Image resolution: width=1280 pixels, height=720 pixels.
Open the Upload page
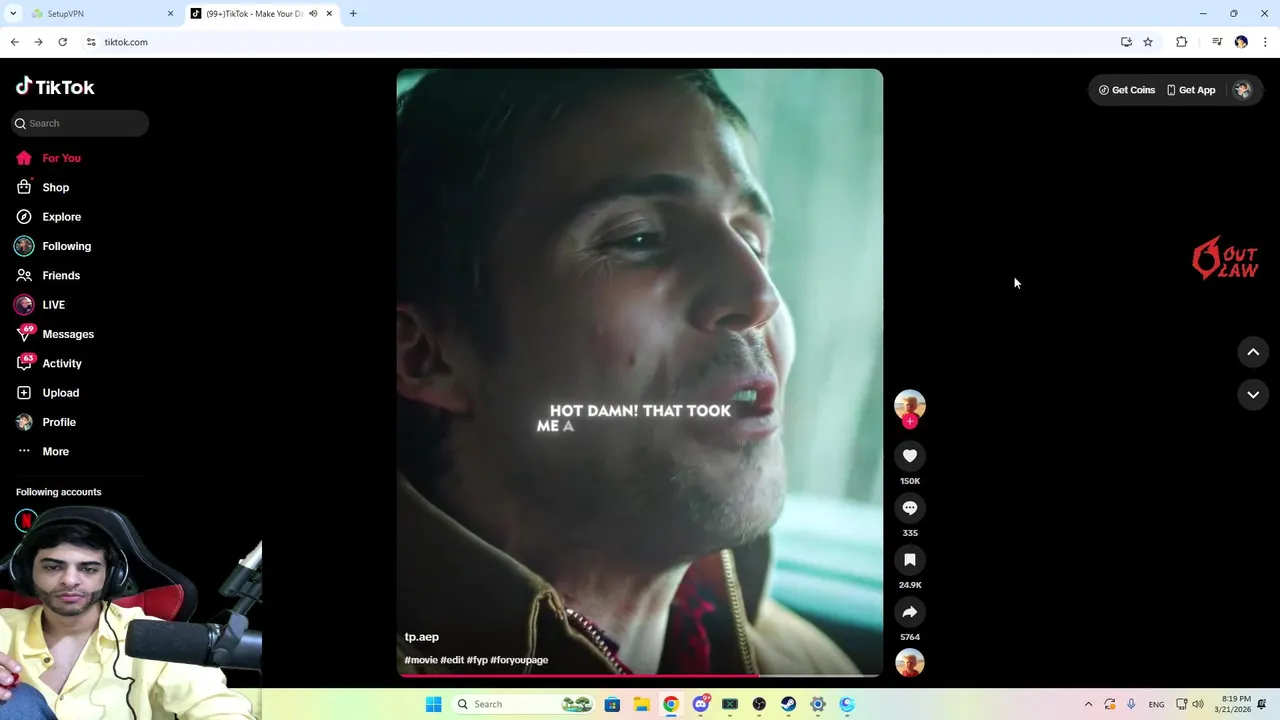tap(47, 393)
